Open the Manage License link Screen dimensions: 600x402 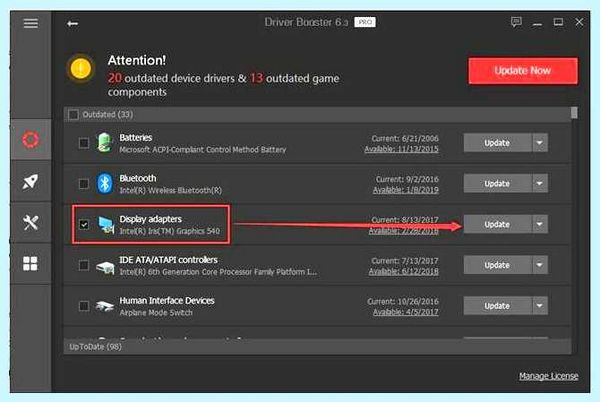coord(548,376)
